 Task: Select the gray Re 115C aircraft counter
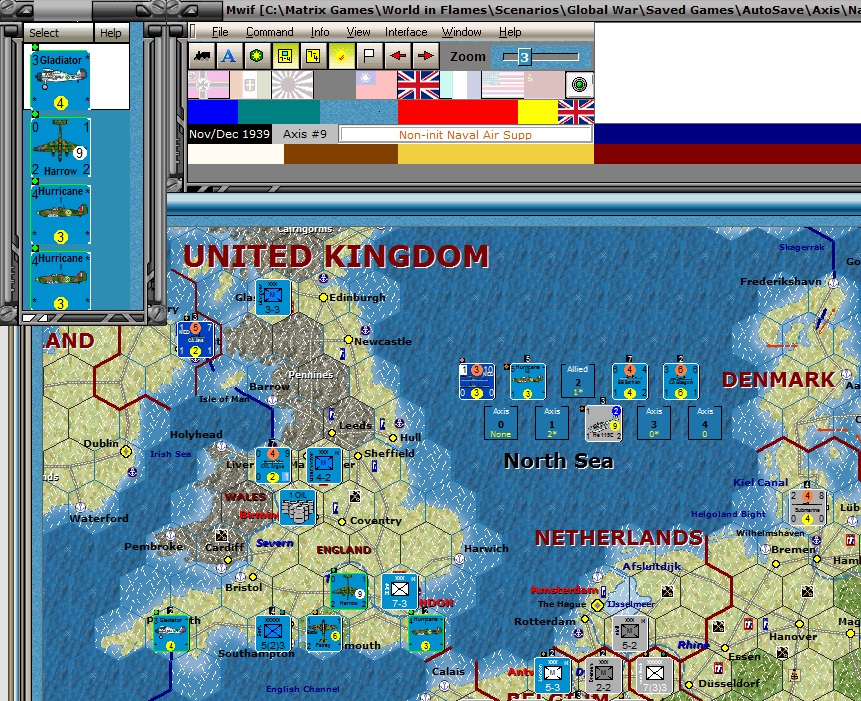pyautogui.click(x=603, y=423)
